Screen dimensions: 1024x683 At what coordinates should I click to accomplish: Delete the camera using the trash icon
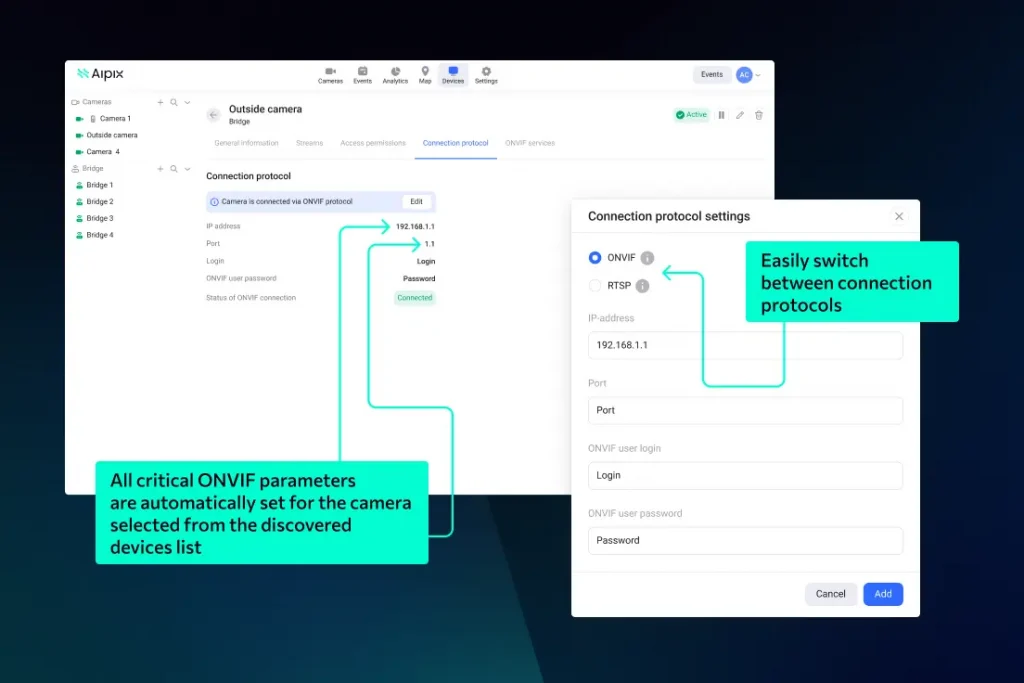759,115
